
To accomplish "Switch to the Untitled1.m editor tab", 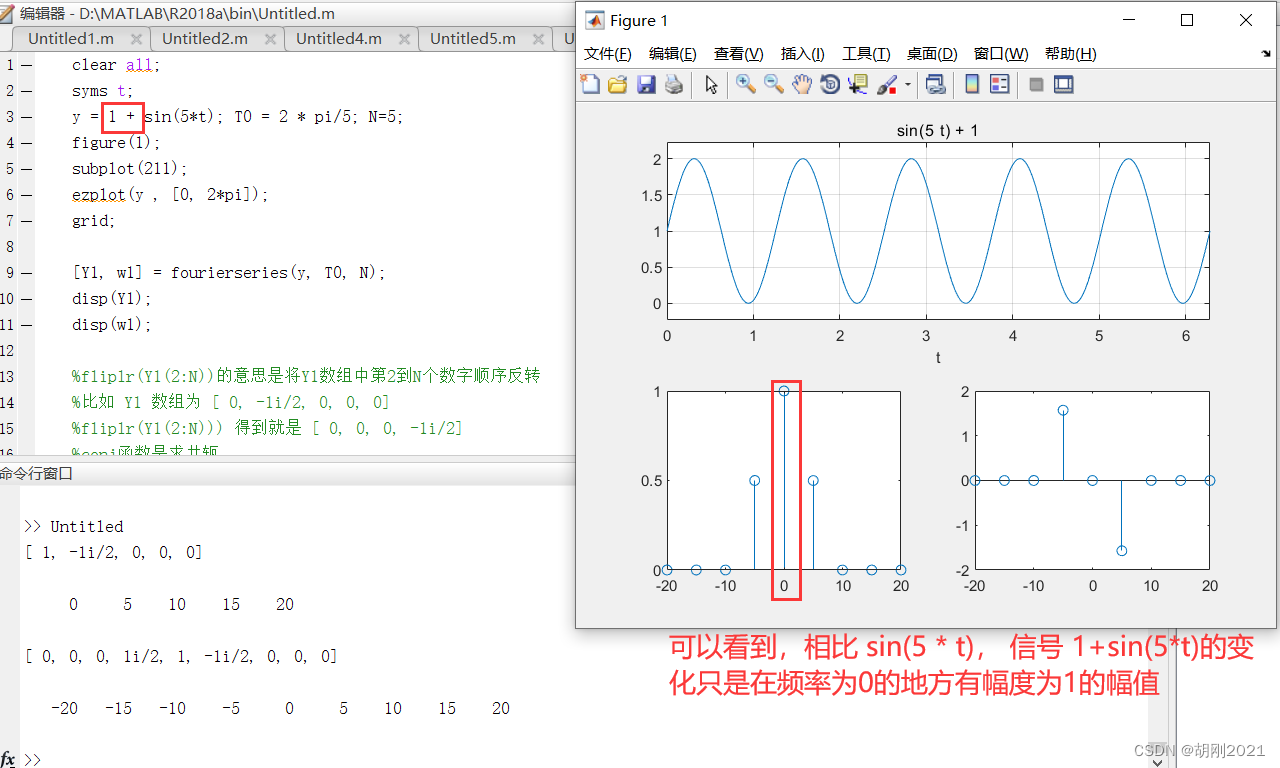I will pyautogui.click(x=71, y=39).
